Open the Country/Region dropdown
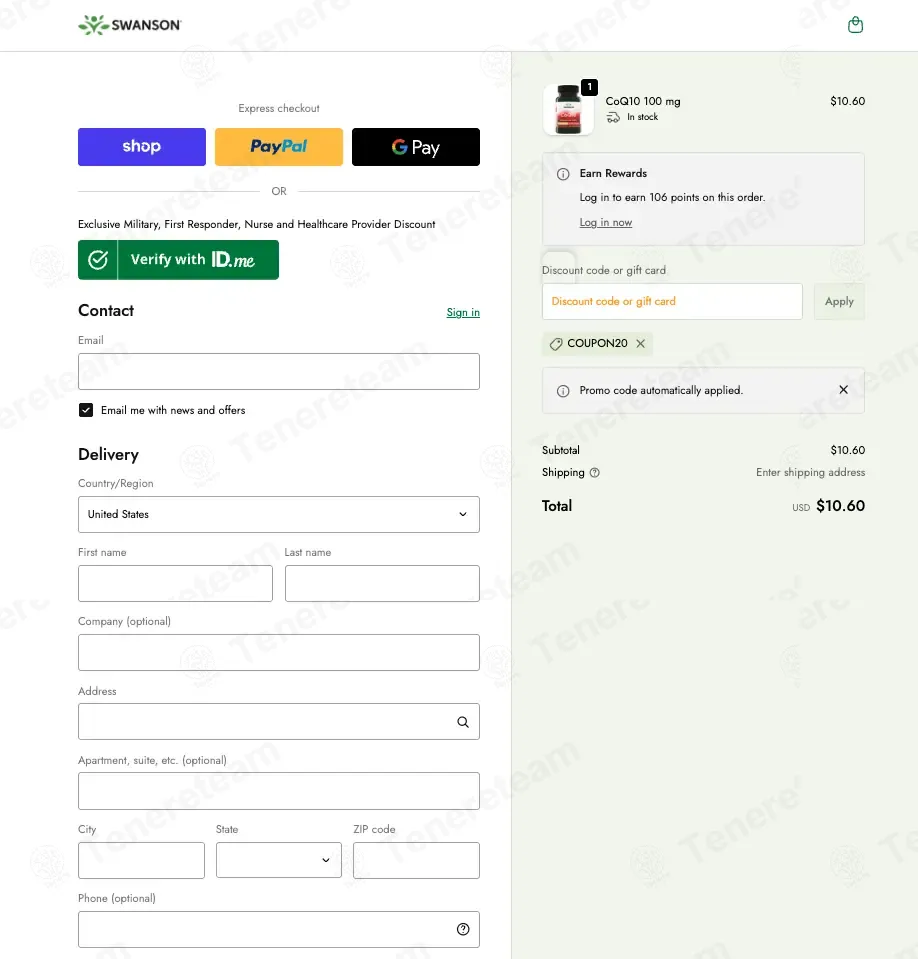 [x=279, y=514]
